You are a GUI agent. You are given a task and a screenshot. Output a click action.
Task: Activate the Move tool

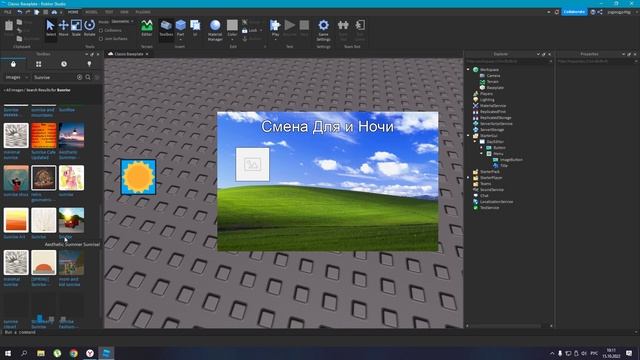63,28
